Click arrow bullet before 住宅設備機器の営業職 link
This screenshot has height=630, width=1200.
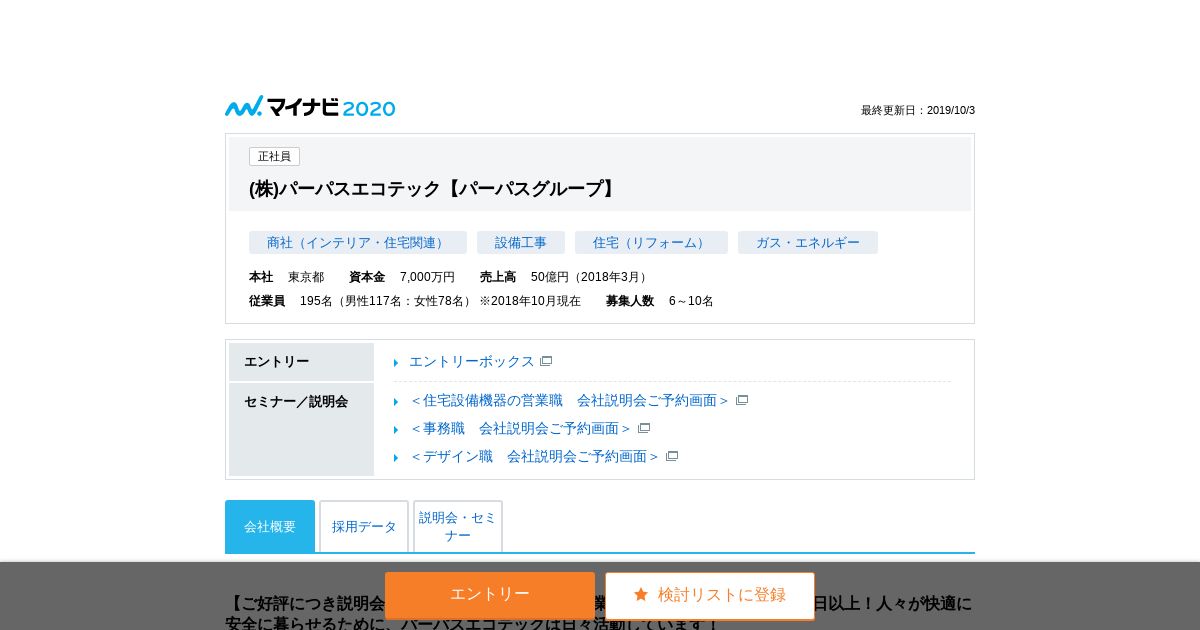(396, 402)
